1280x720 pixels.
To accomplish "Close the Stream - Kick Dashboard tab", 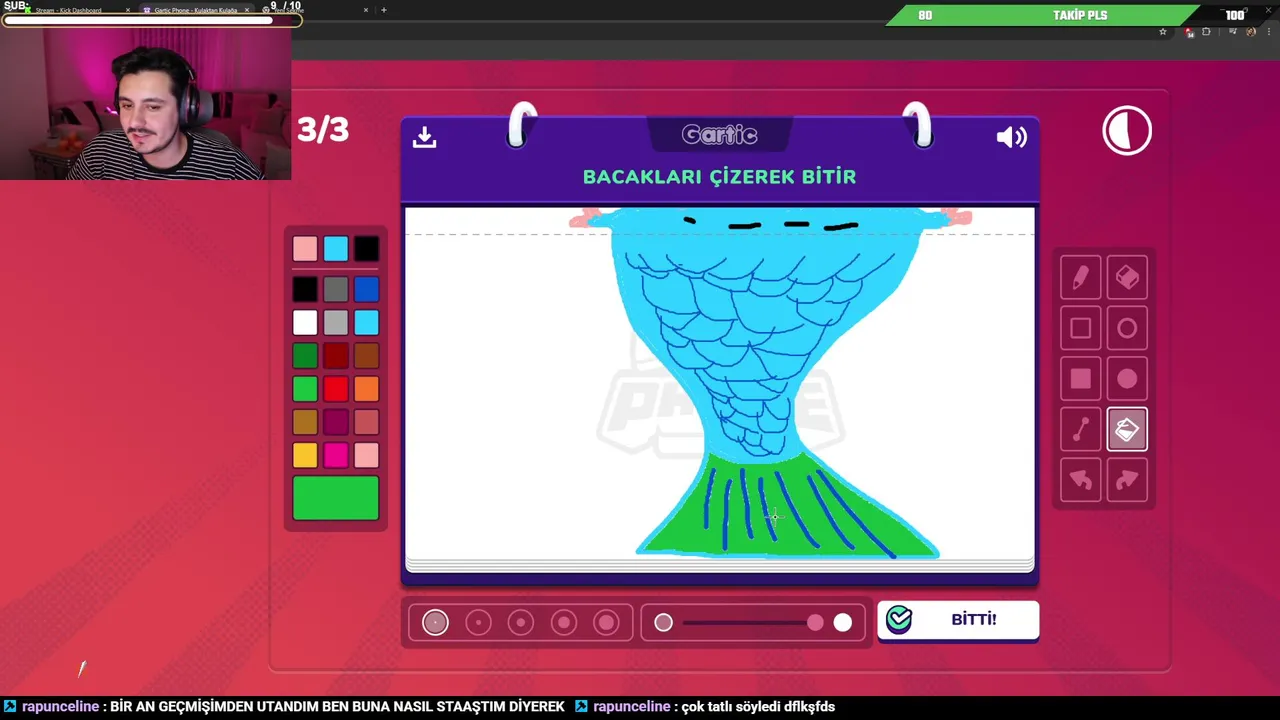I will [x=127, y=10].
